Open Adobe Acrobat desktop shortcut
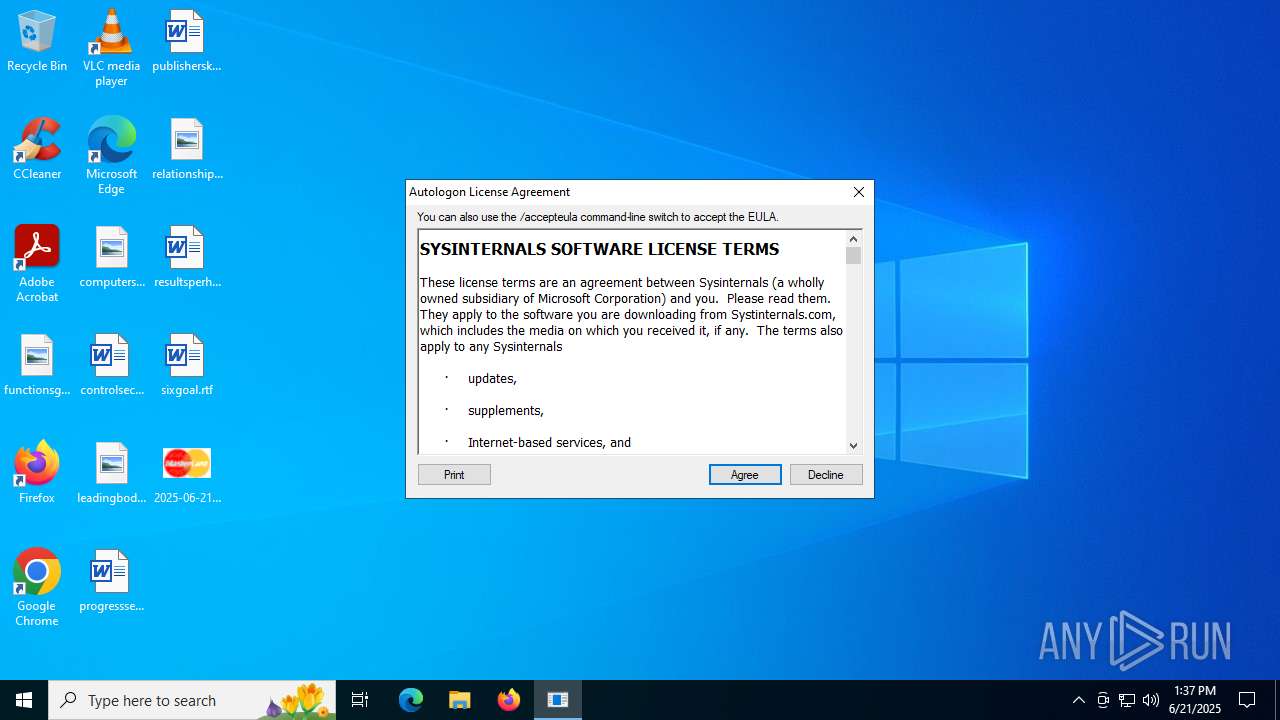Screen dimensions: 1280x720 coord(37,264)
